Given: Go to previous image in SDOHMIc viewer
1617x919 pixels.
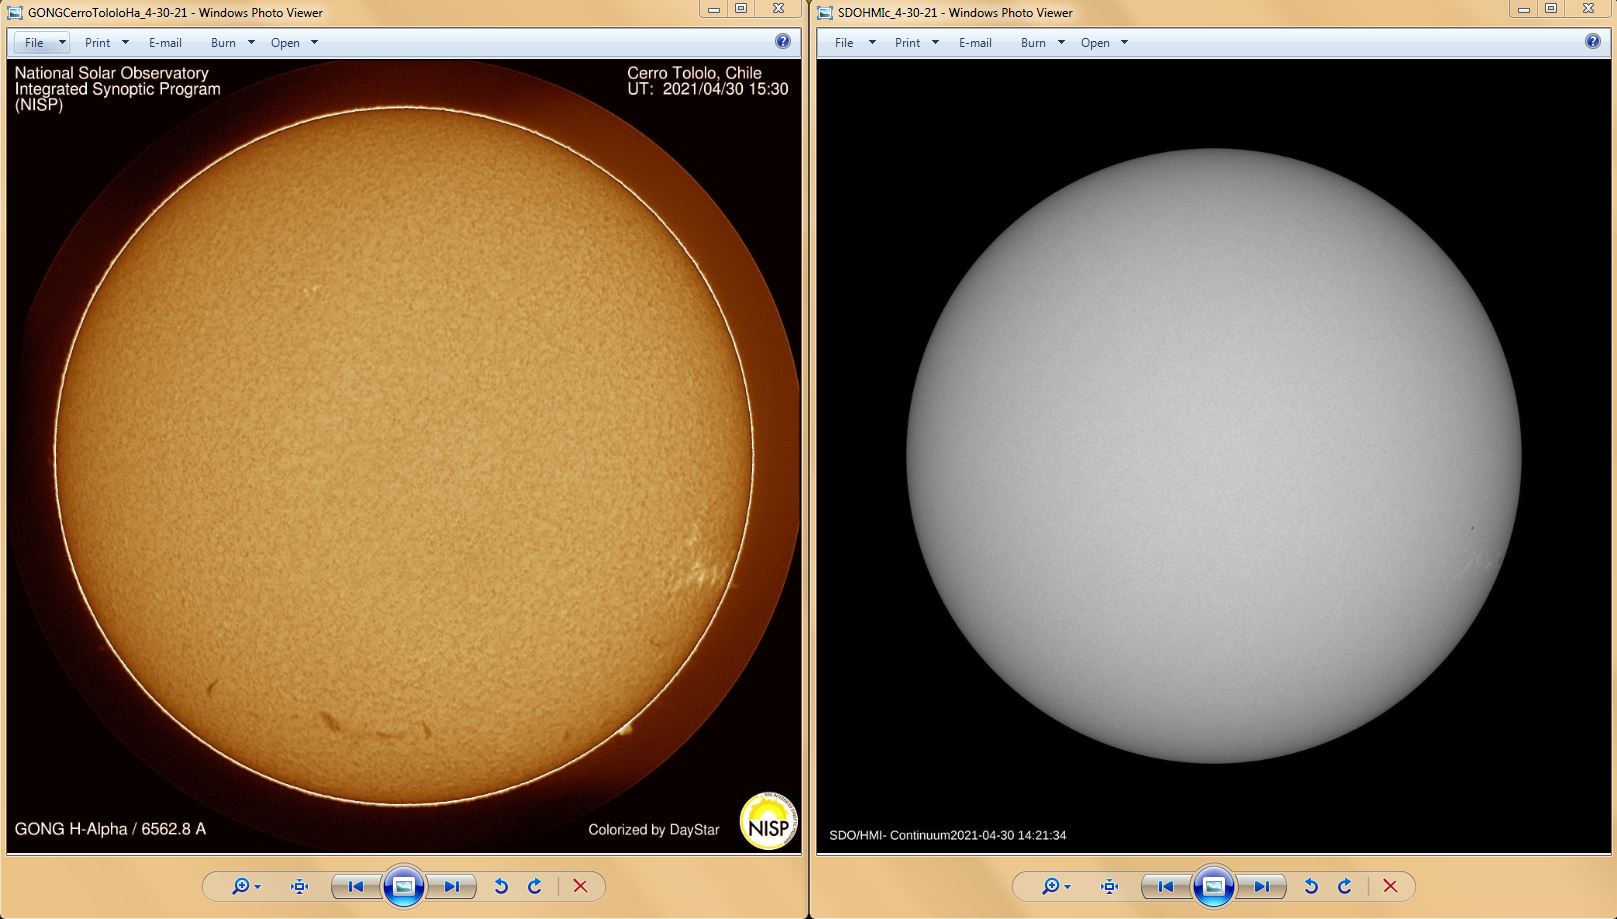Looking at the screenshot, I should click(1166, 886).
